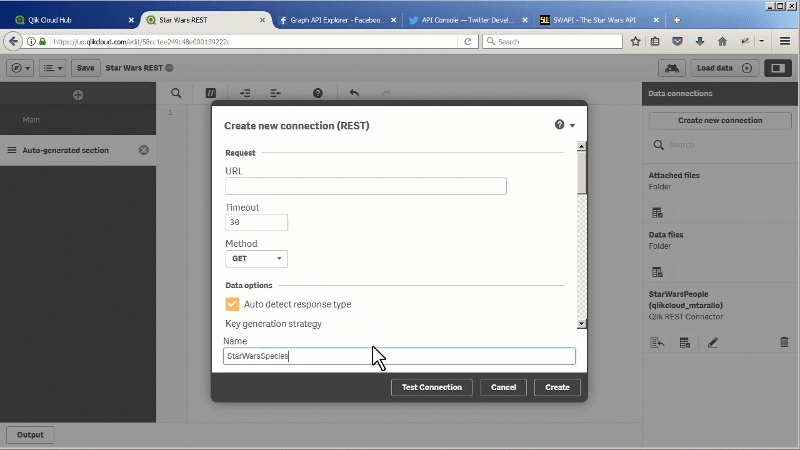Open the list menu dropdown beside Save
Screen dimensions: 800x450
(53, 68)
